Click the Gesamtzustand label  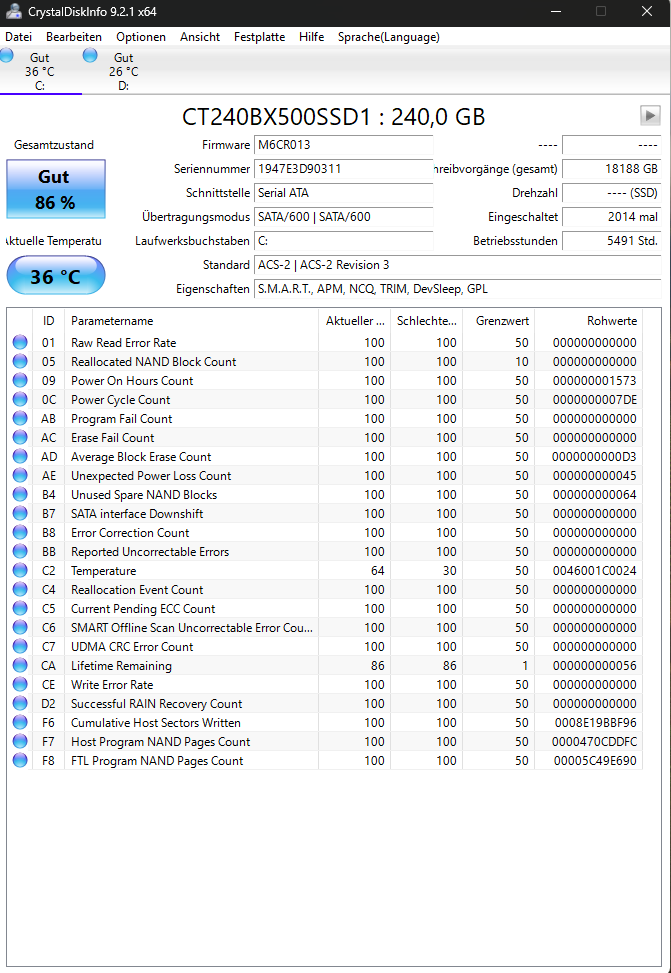(54, 145)
